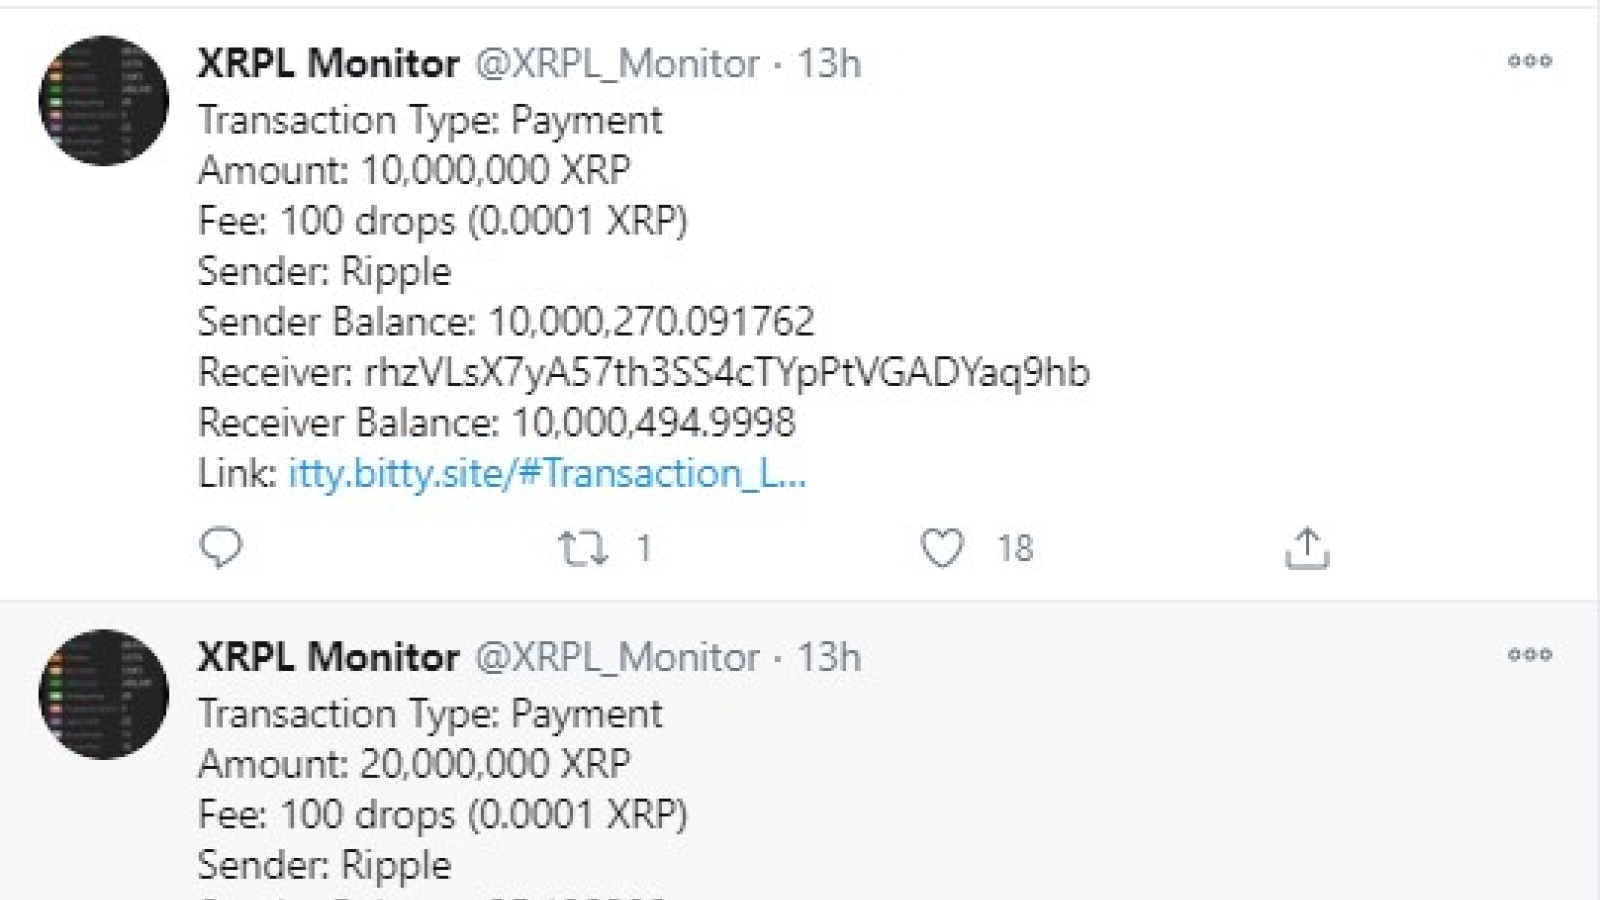Open tweet with Amount 20,000,000 XRP
Viewport: 1600px width, 900px height.
click(414, 764)
